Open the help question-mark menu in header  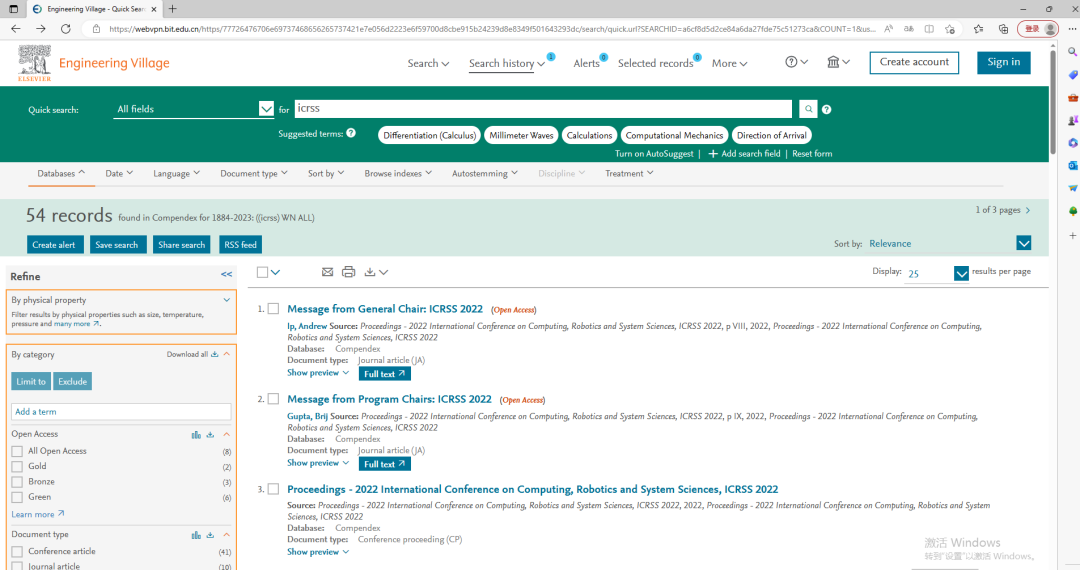(x=796, y=62)
